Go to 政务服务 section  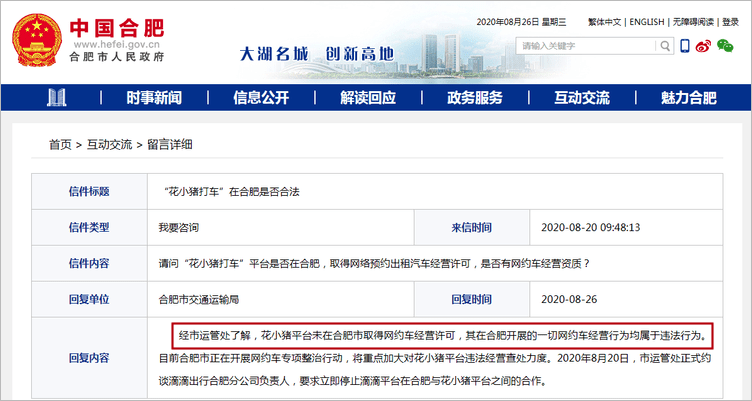(x=475, y=97)
